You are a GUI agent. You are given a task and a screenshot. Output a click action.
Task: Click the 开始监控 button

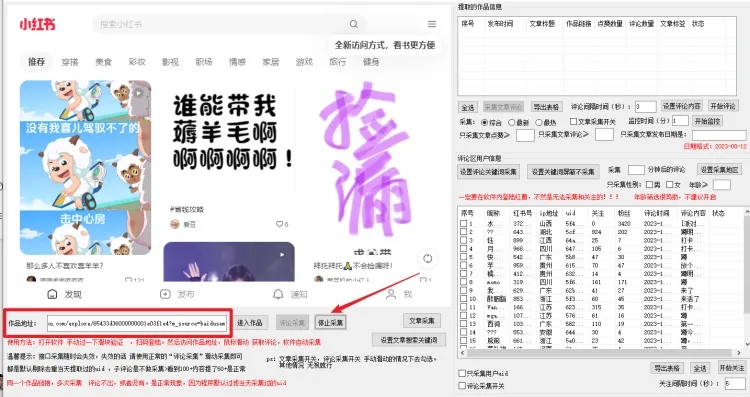point(707,121)
